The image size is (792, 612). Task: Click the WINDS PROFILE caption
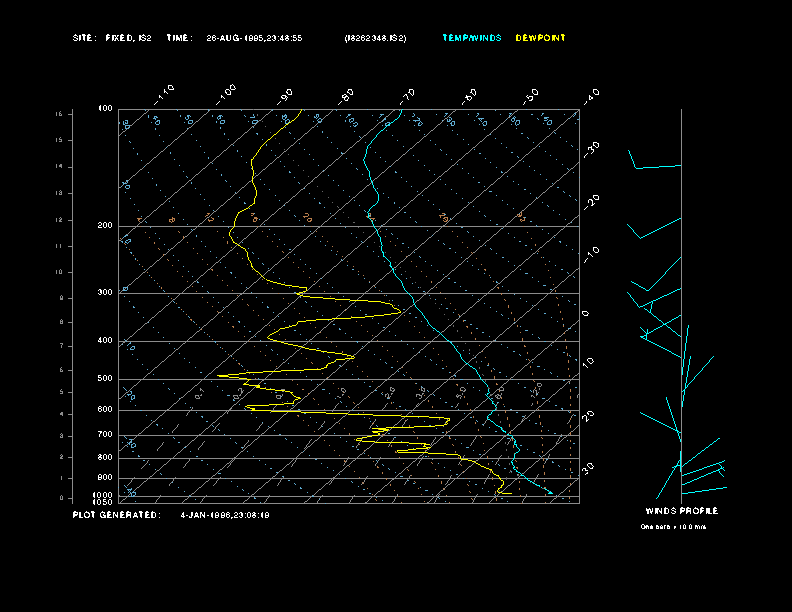pyautogui.click(x=682, y=511)
